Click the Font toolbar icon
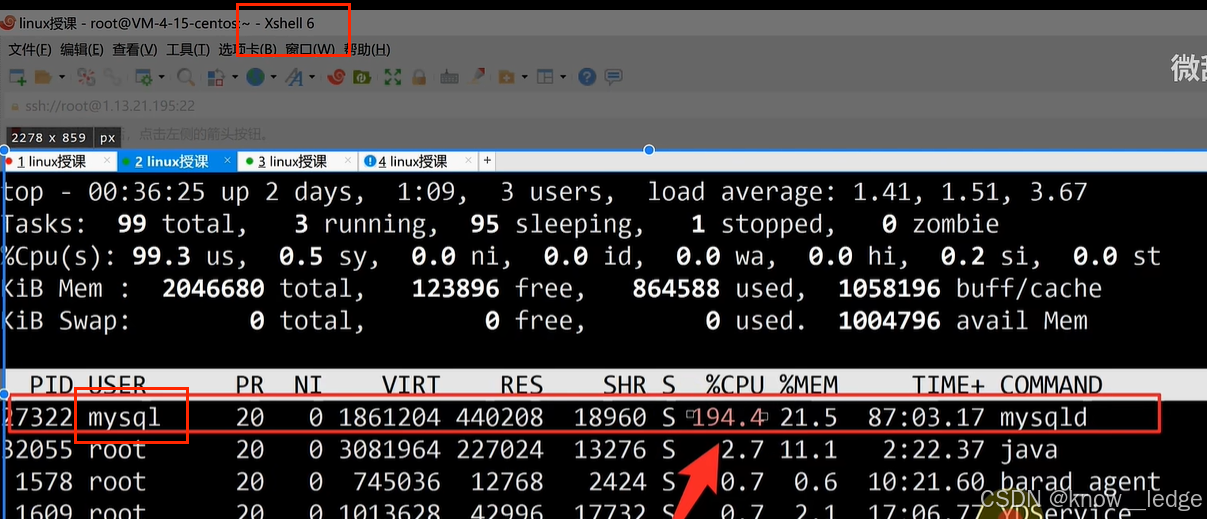The height and width of the screenshot is (519, 1207). click(294, 77)
